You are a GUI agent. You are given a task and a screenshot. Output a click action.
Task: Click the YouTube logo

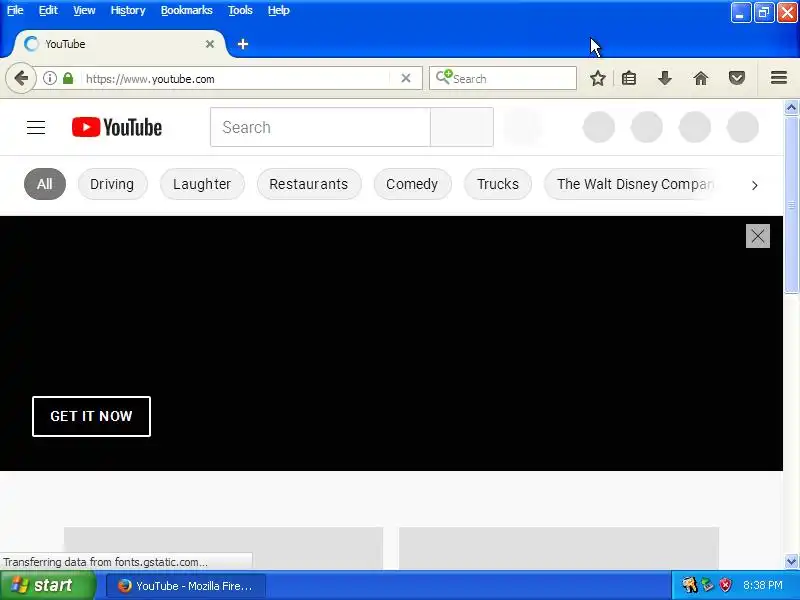point(117,128)
